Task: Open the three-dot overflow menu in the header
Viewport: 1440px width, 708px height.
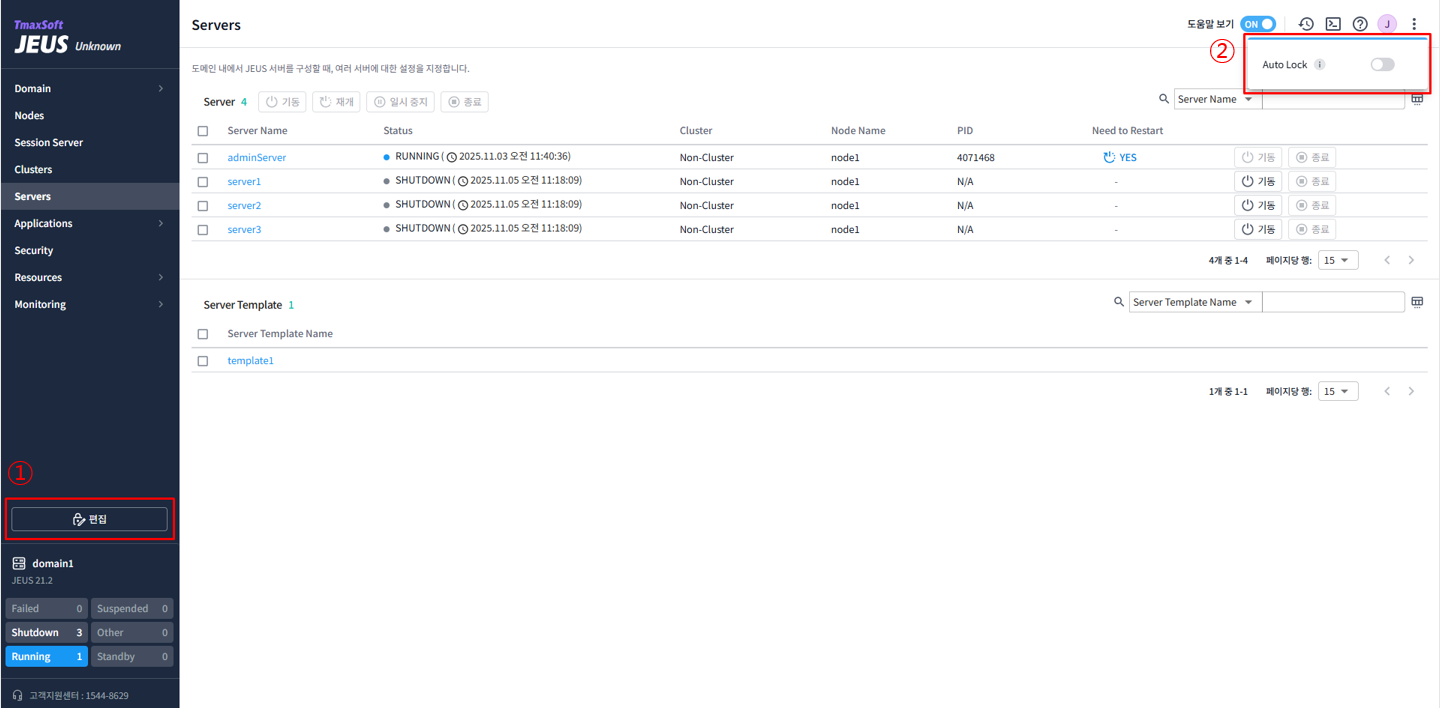Action: tap(1414, 23)
